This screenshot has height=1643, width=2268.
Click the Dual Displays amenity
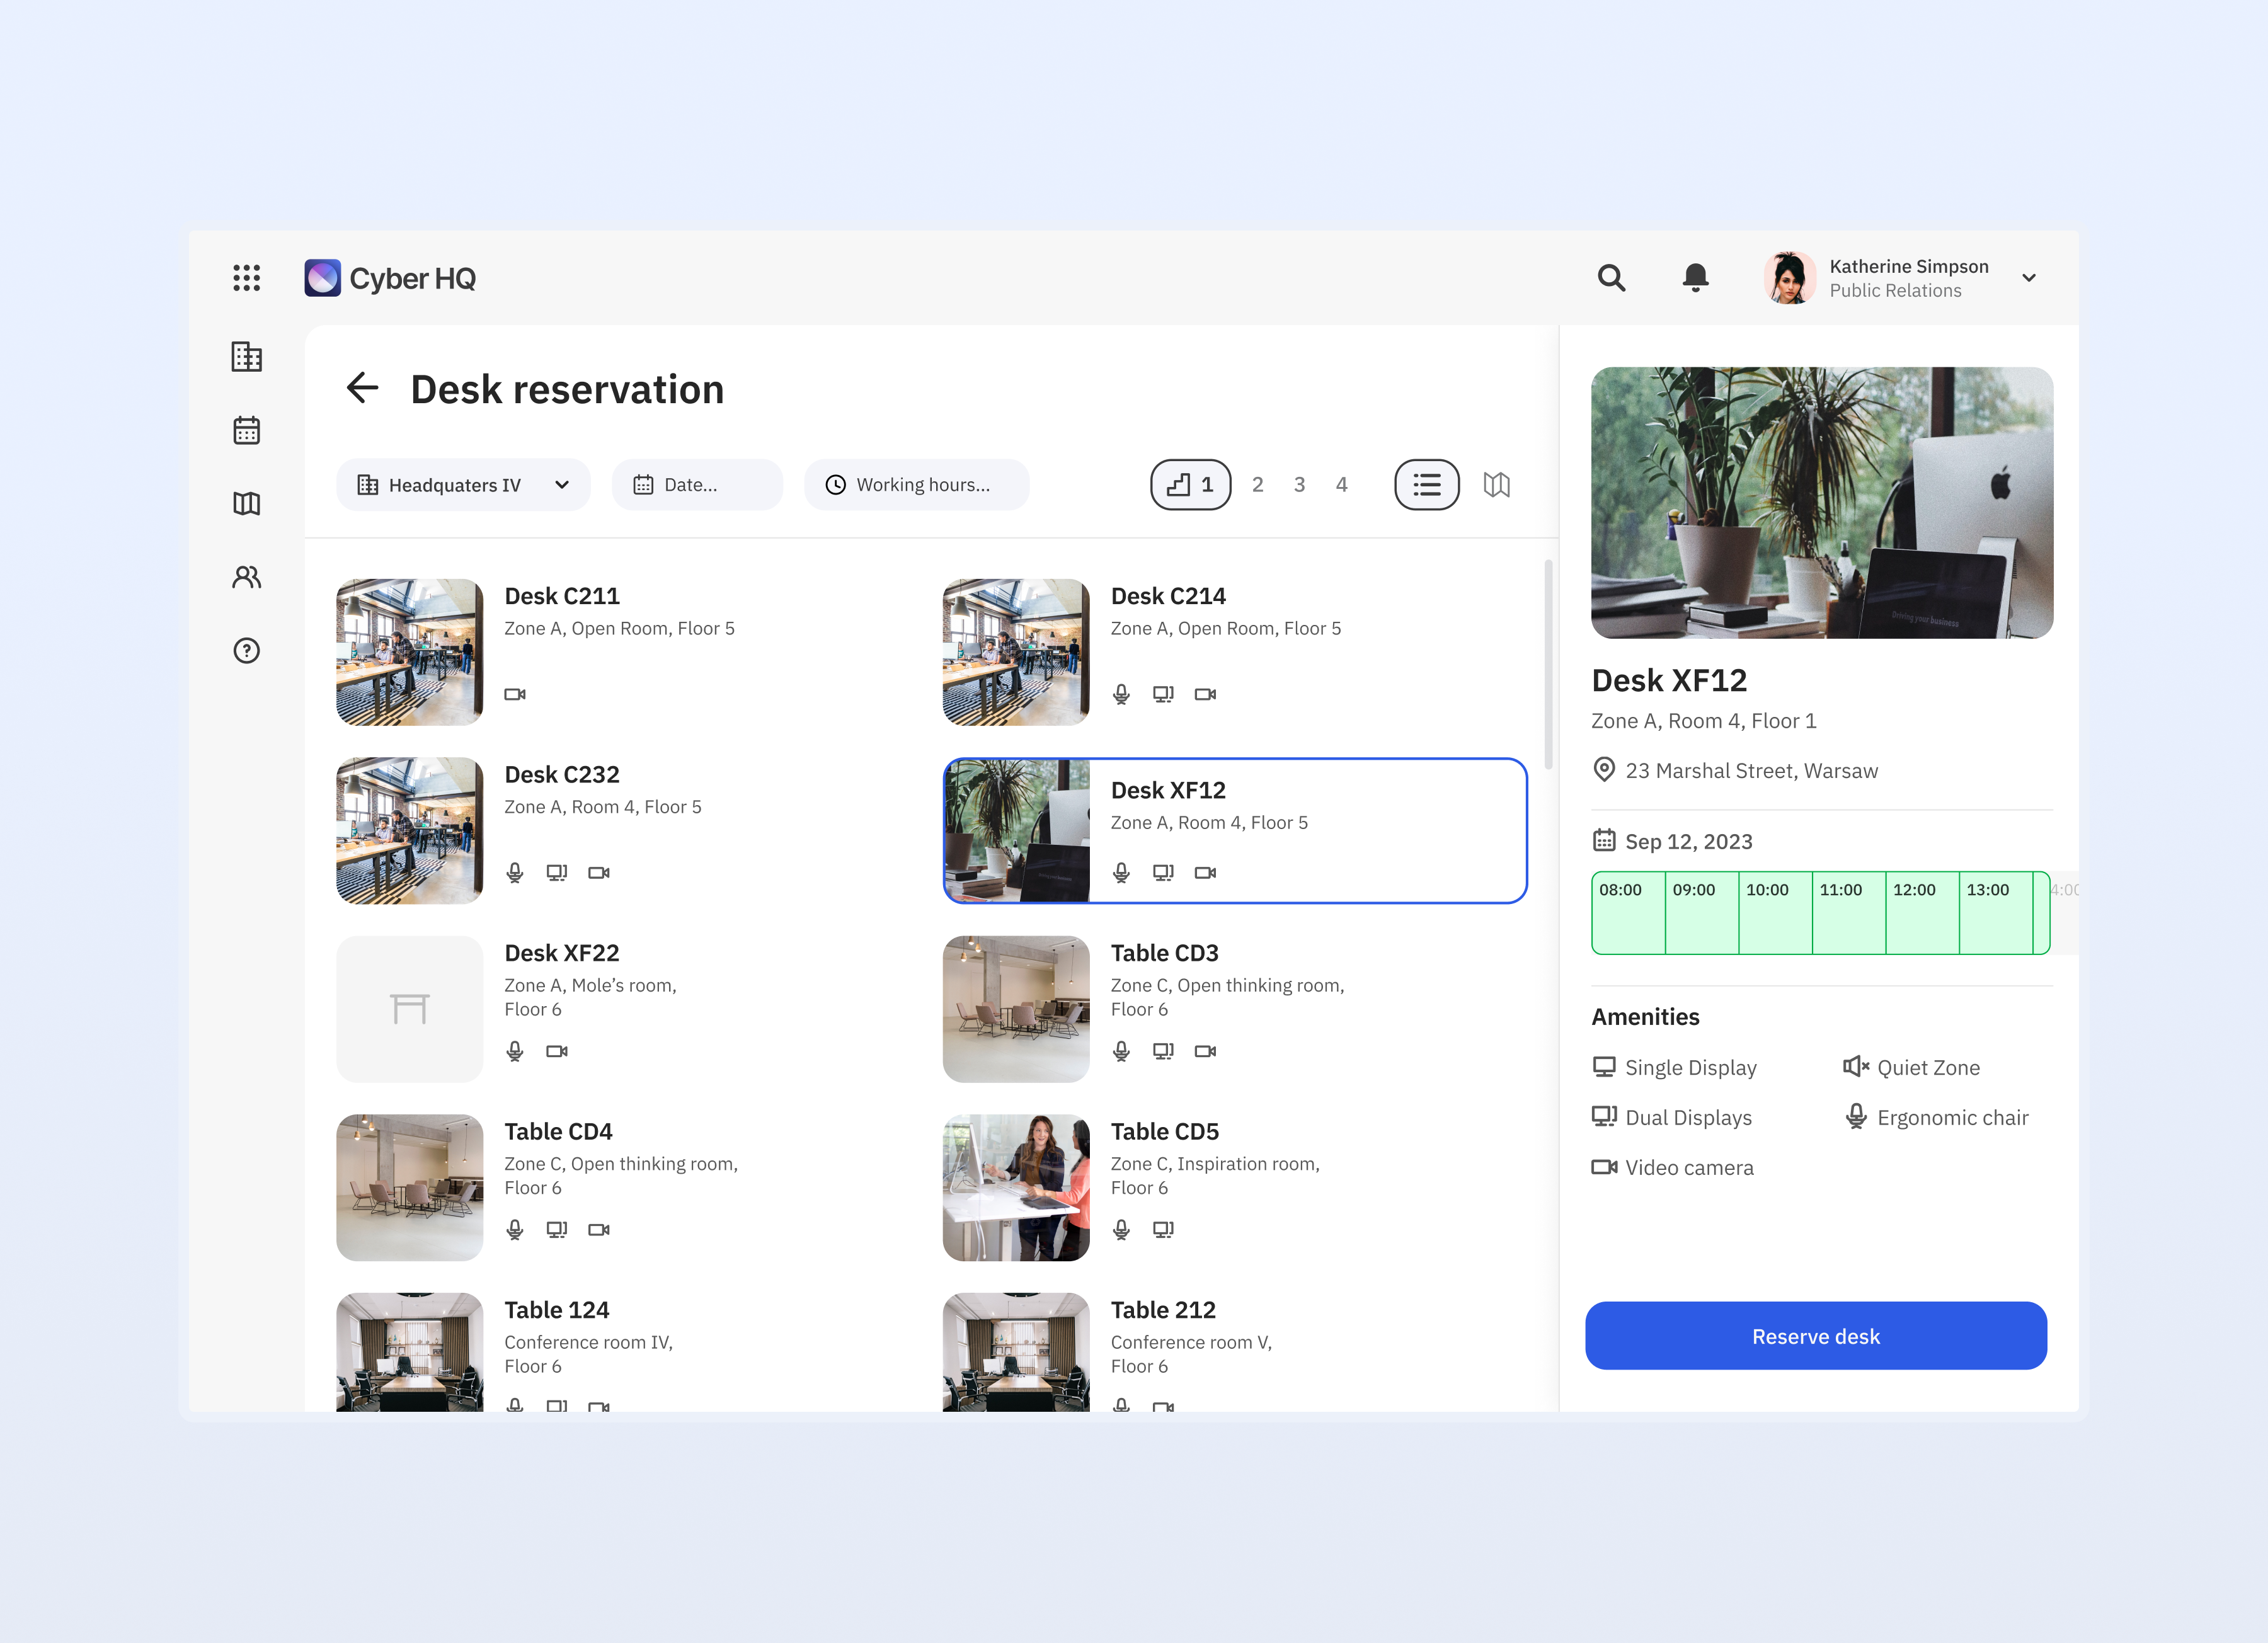(x=1672, y=1117)
